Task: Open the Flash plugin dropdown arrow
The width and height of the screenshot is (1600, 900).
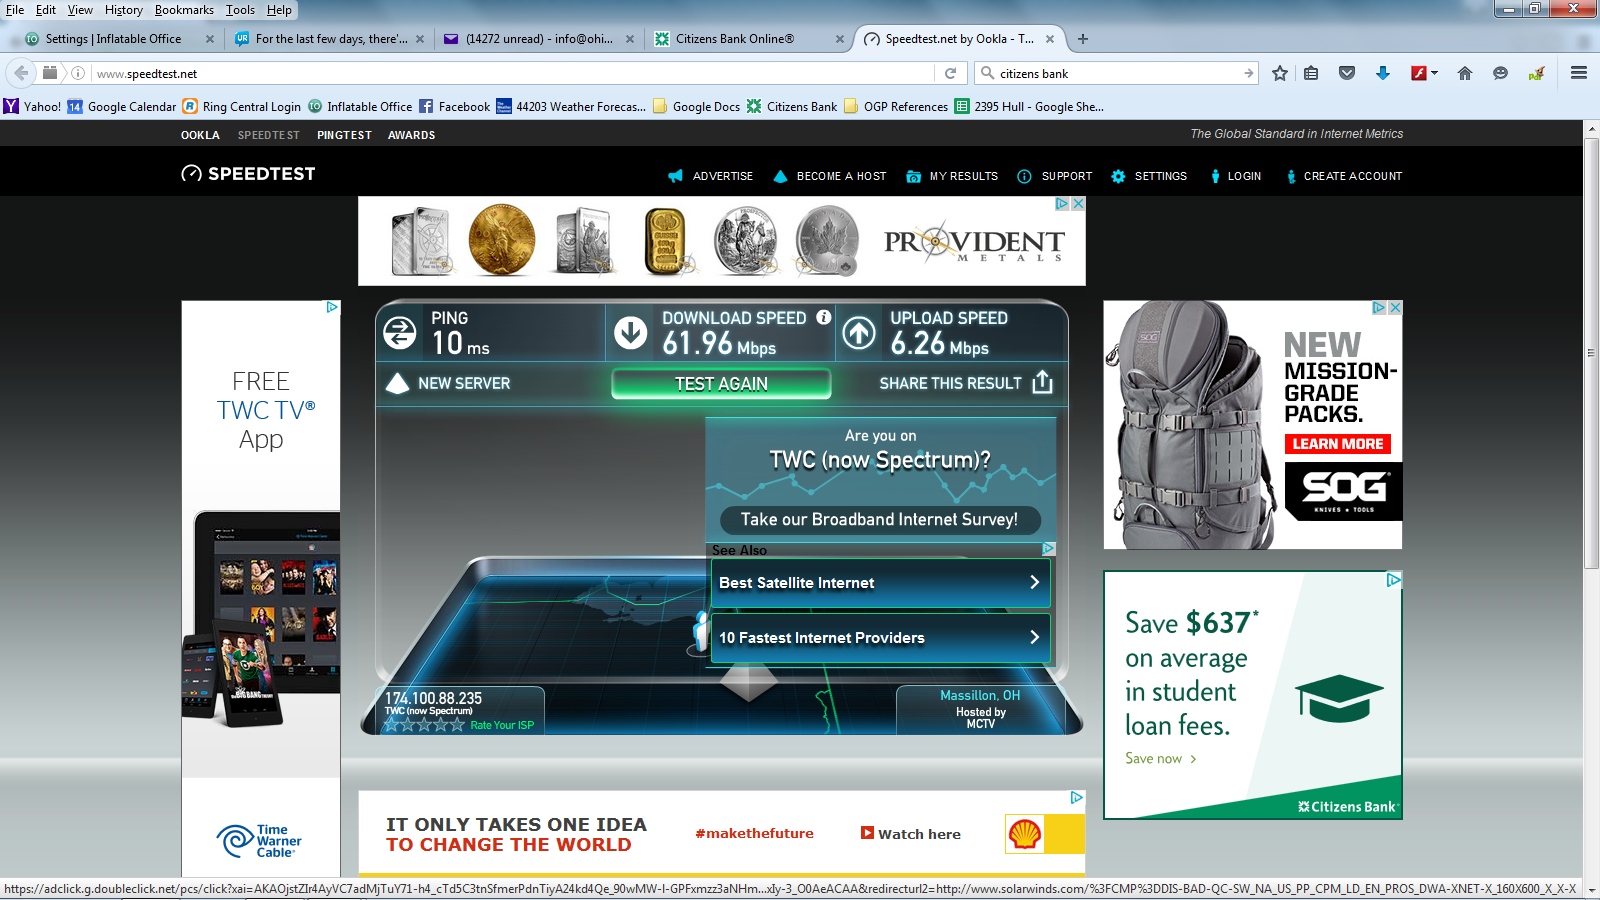Action: (1434, 73)
